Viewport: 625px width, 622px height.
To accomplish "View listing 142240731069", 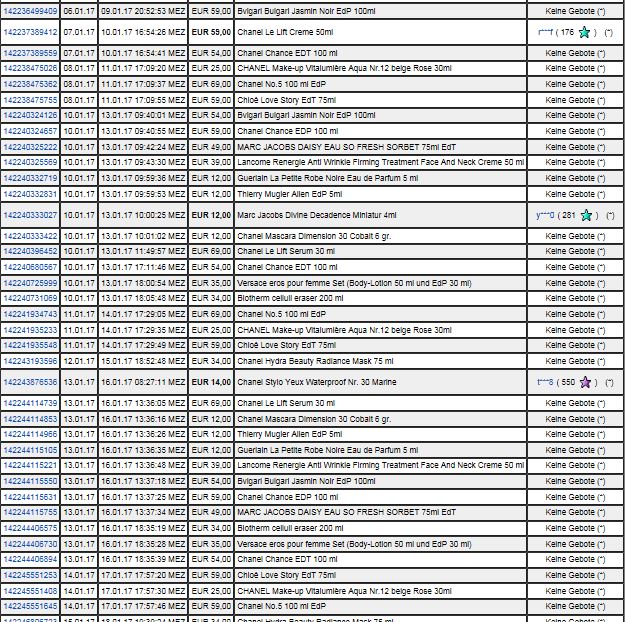I will [x=30, y=298].
